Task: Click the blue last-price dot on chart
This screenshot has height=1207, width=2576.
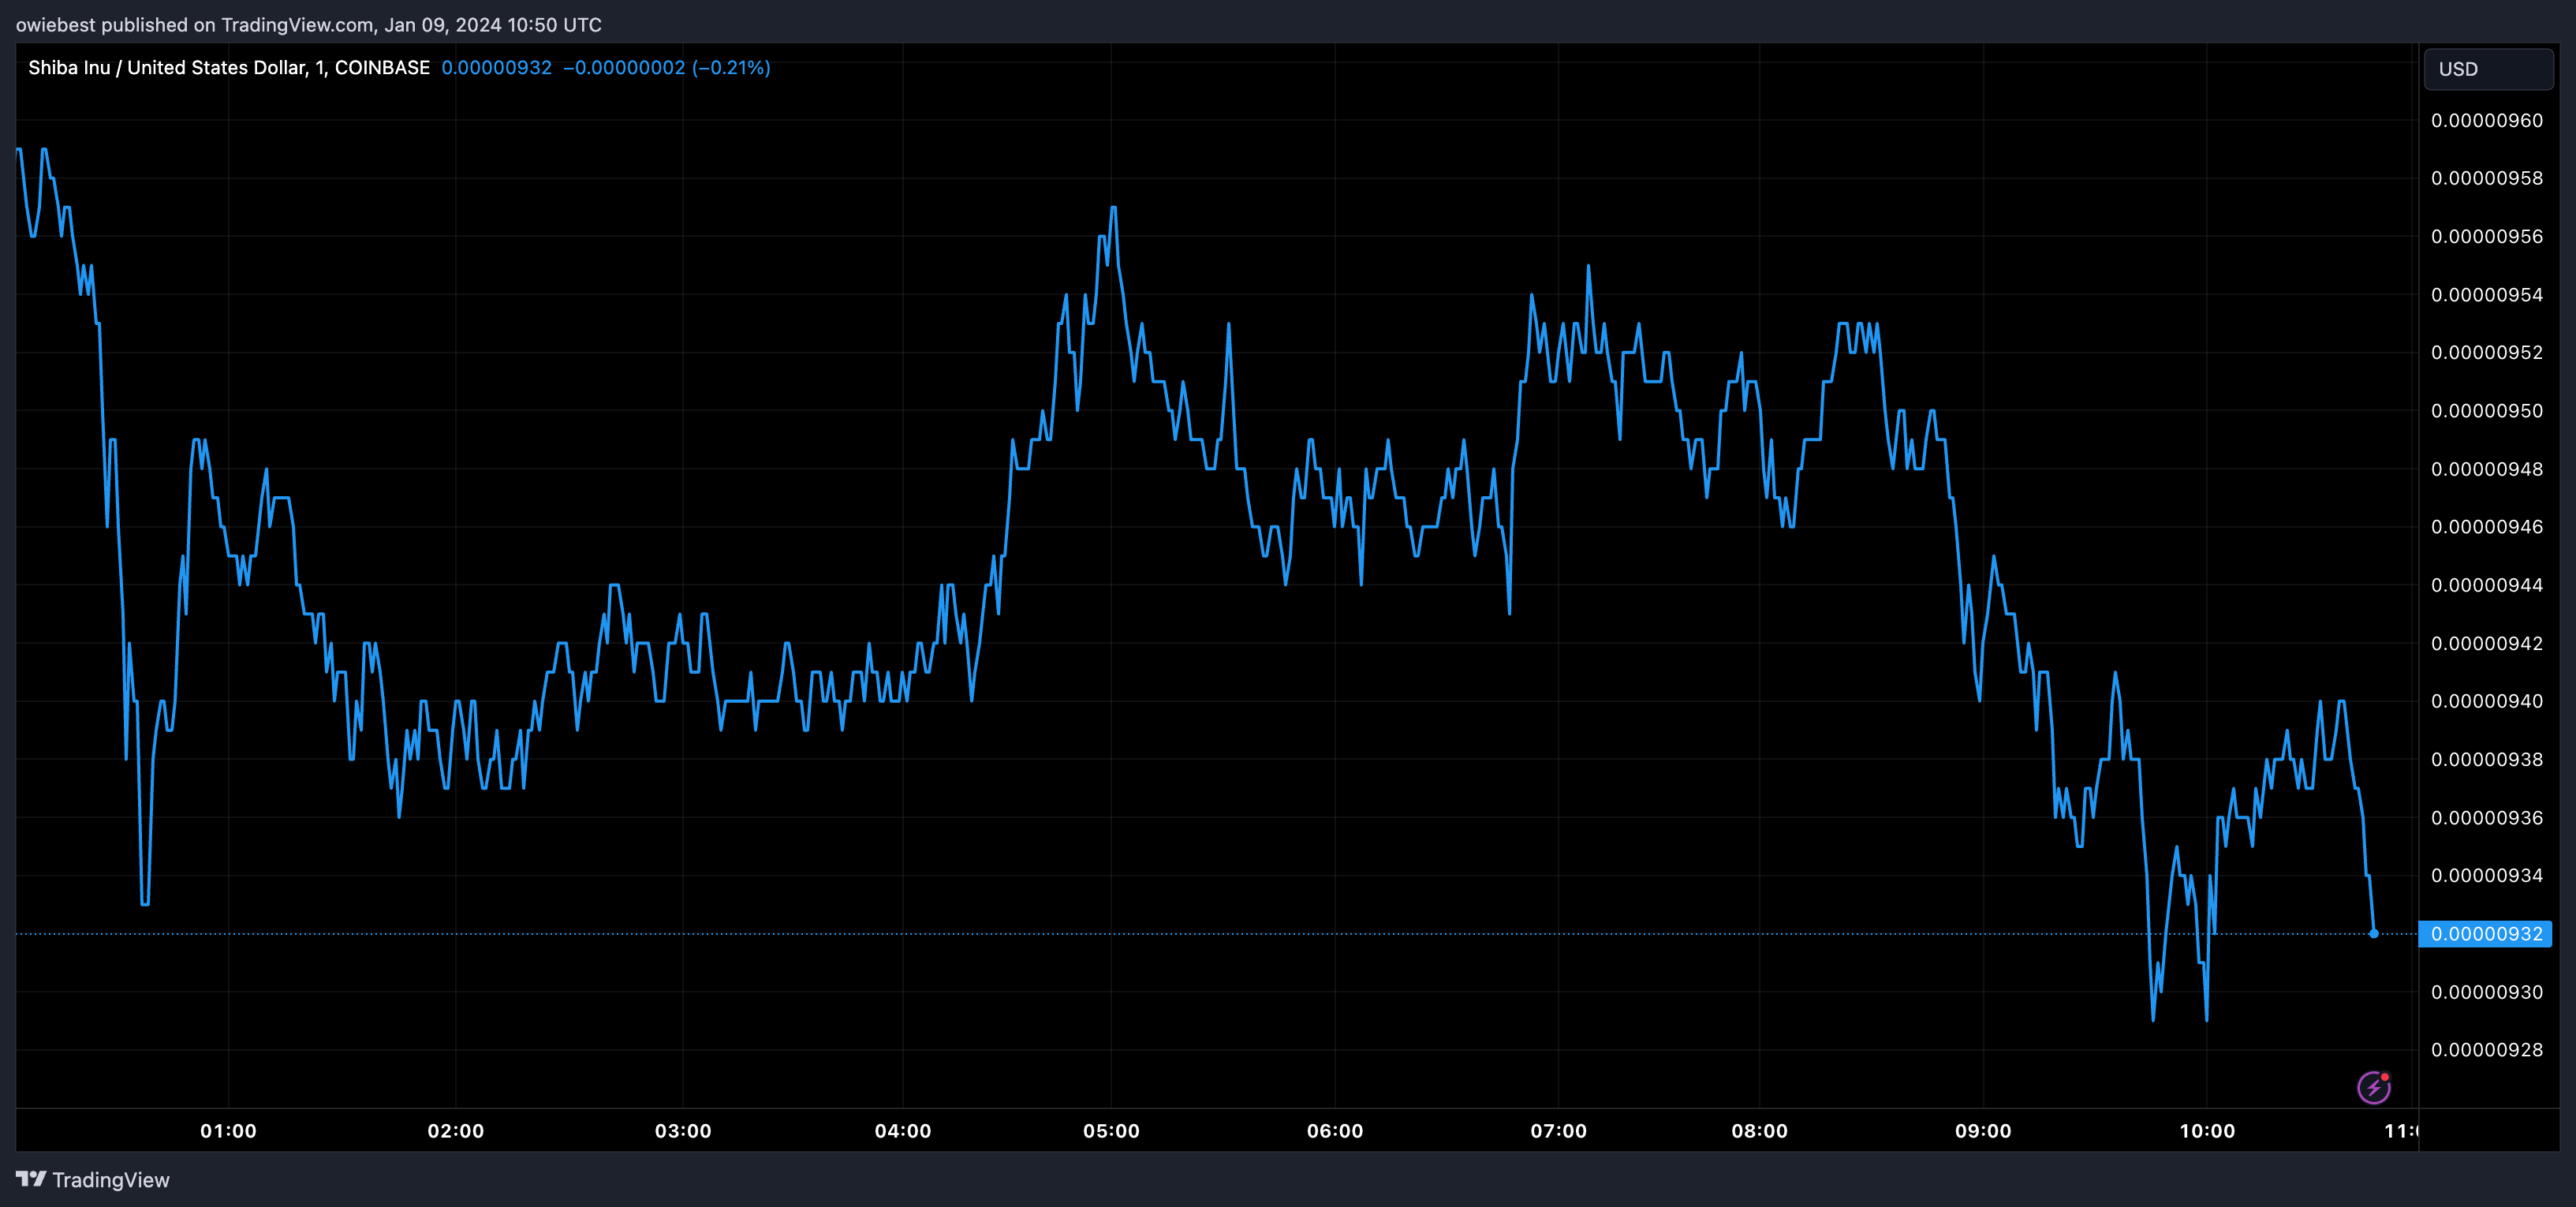Action: [2373, 934]
